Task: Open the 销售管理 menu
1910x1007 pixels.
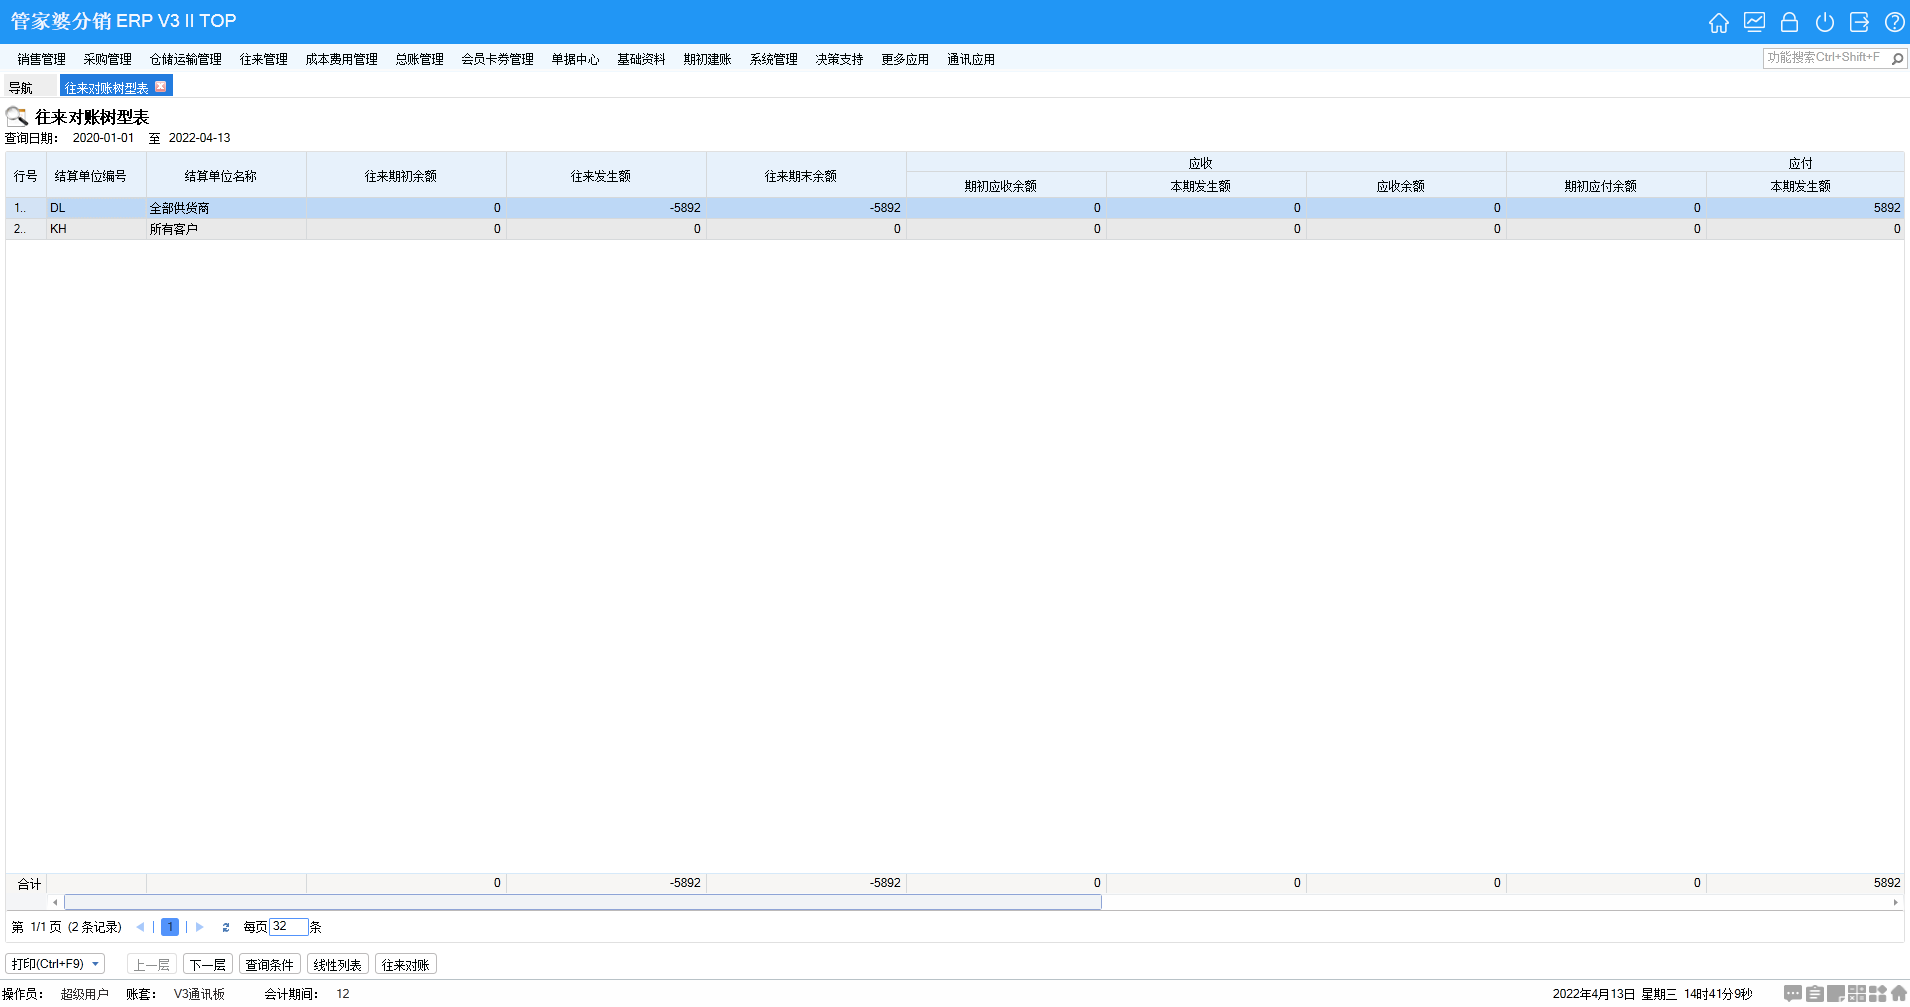Action: tap(41, 59)
